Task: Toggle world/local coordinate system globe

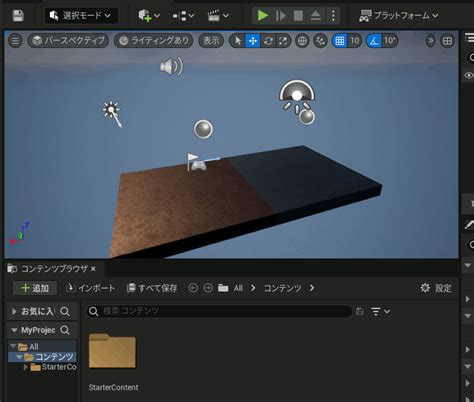Action: pyautogui.click(x=302, y=41)
